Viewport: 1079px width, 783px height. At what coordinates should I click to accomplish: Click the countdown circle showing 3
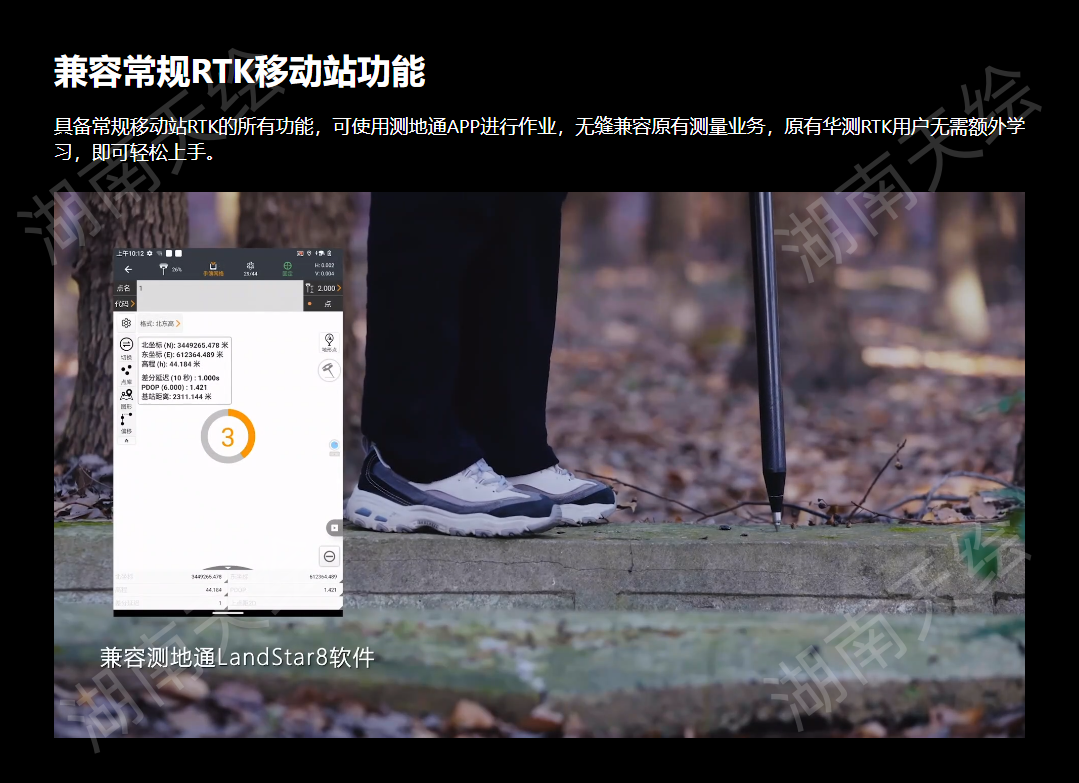click(x=228, y=436)
